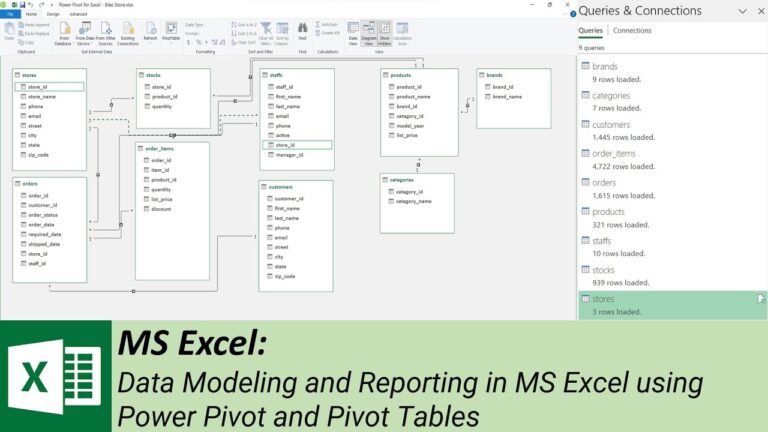The height and width of the screenshot is (432, 768).
Task: Select the stores query
Action: [672, 305]
